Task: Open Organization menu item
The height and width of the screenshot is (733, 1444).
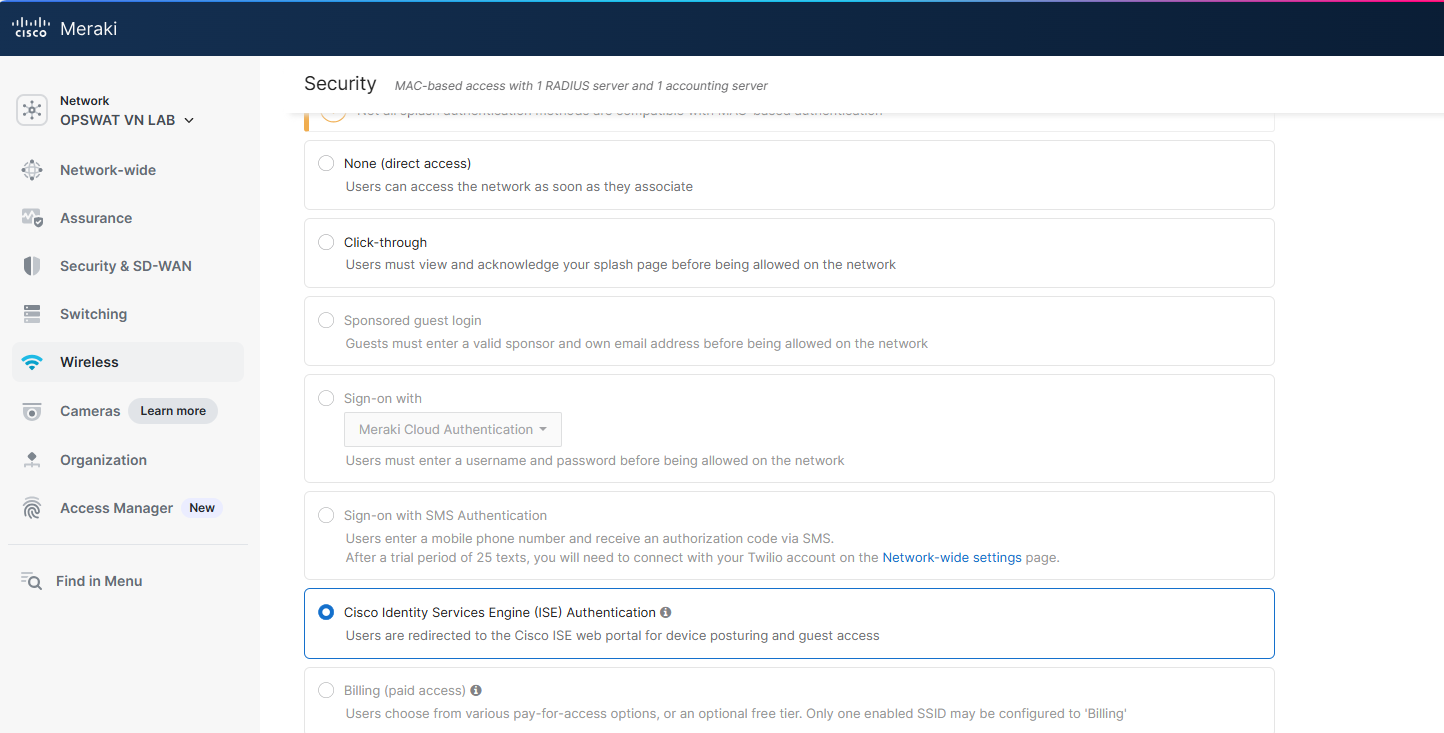Action: [x=128, y=460]
